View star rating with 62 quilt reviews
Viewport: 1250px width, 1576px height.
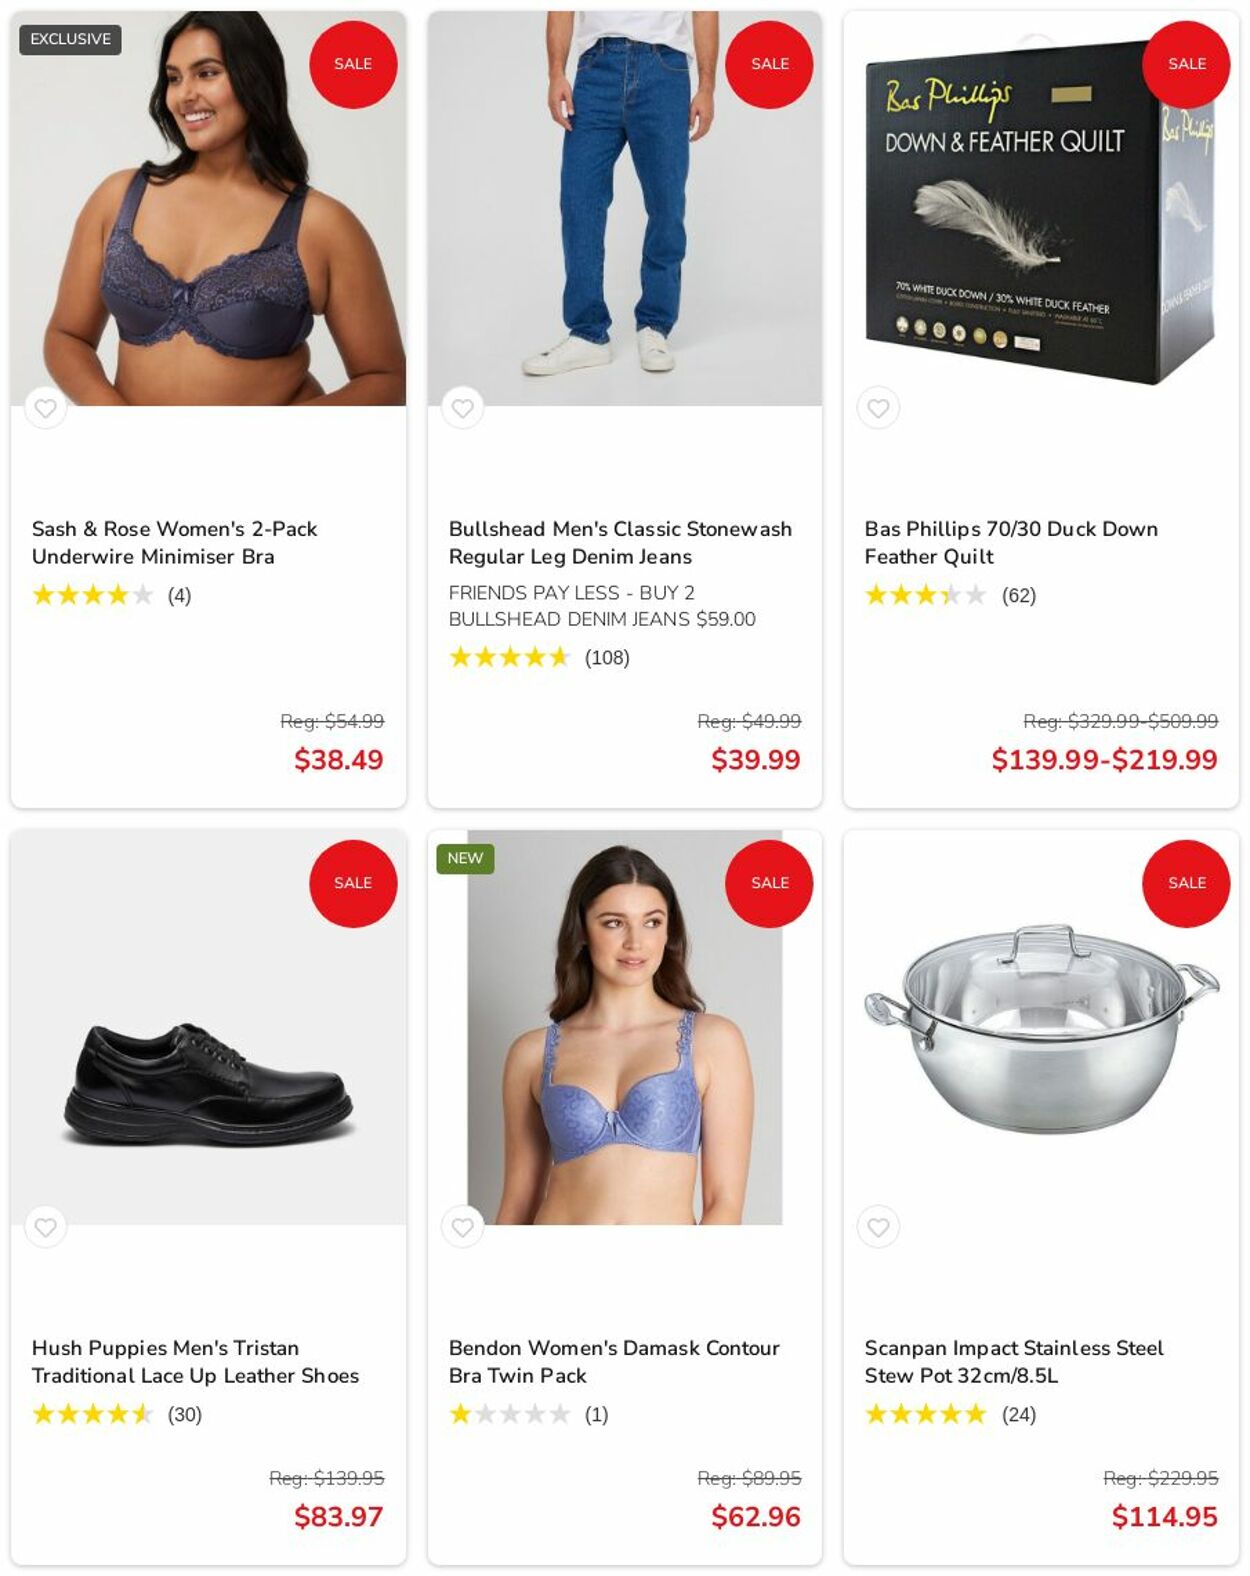tap(950, 596)
